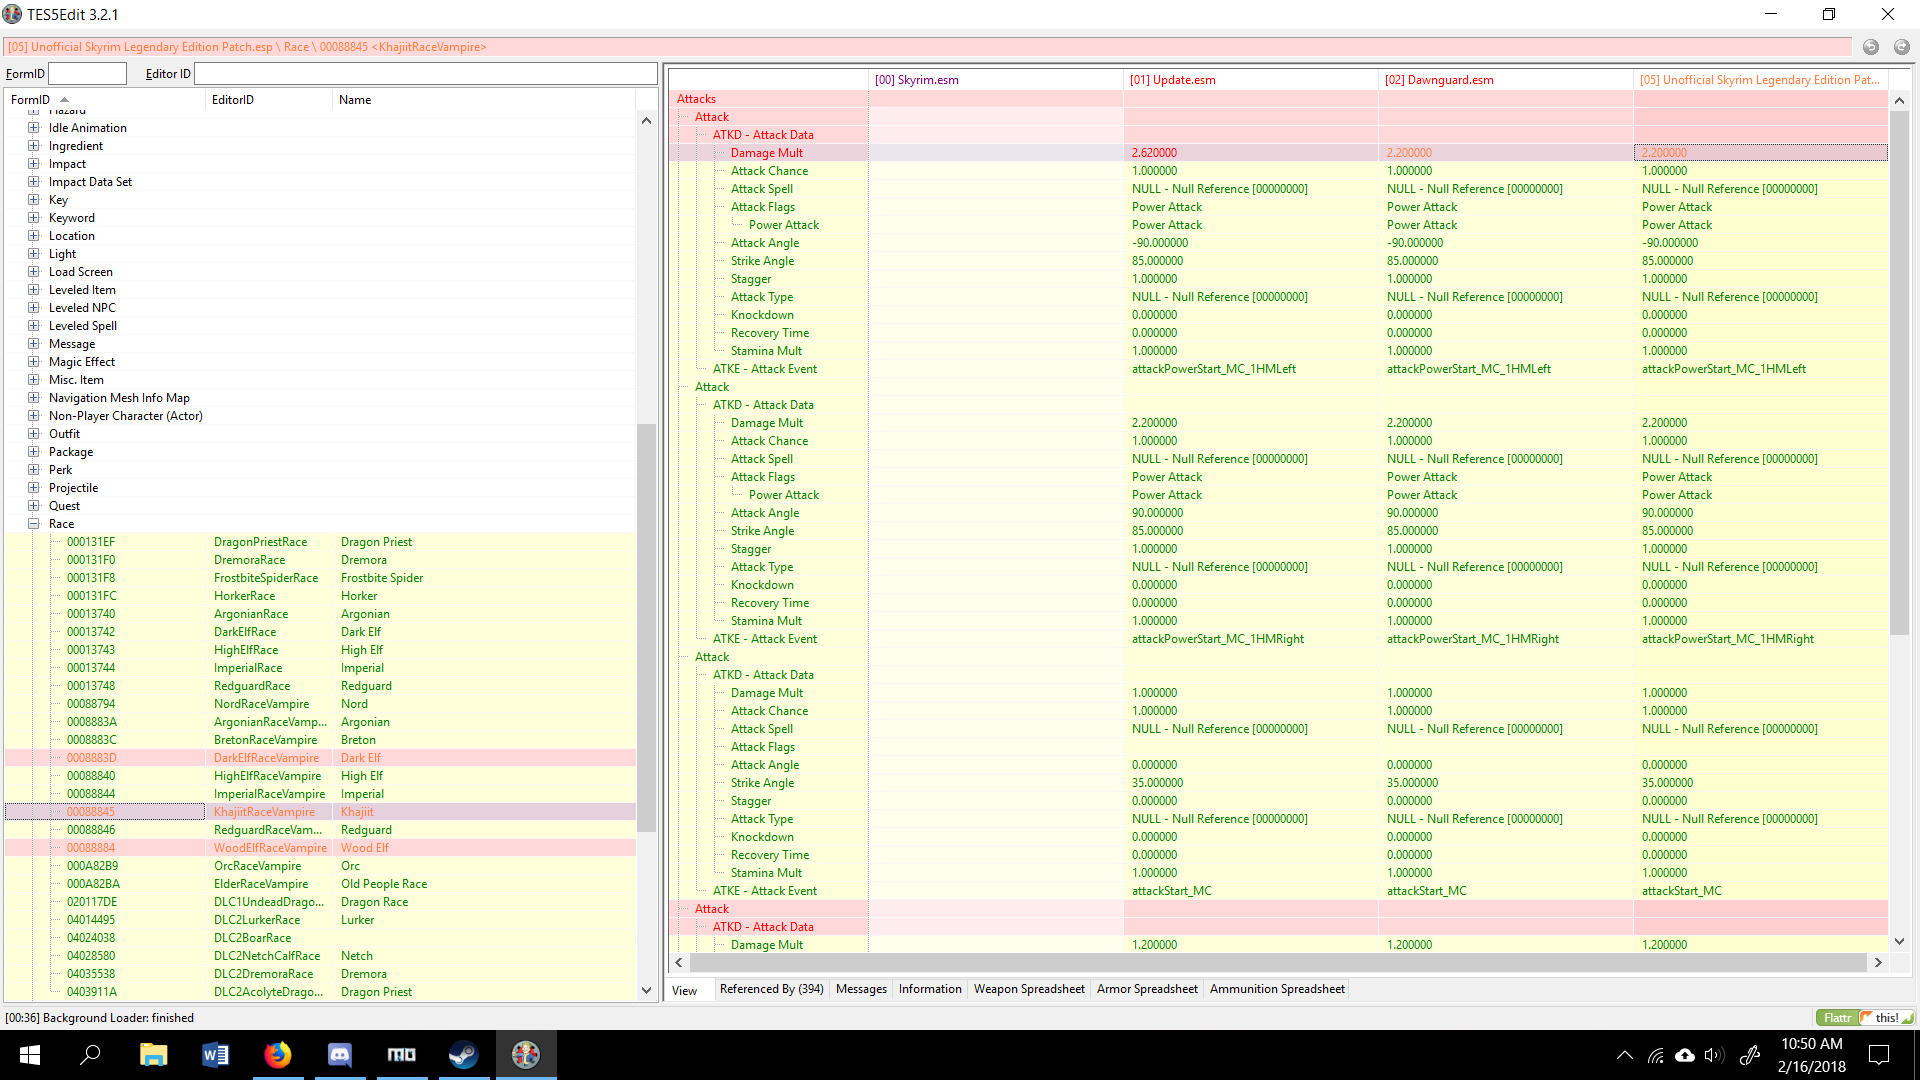Screen dimensions: 1920x1080
Task: Open Mod Organizer from the taskbar
Action: [x=402, y=1055]
